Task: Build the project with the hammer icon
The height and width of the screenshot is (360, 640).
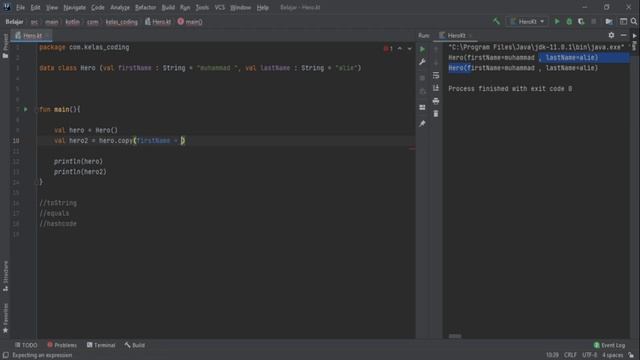Action: click(x=496, y=21)
